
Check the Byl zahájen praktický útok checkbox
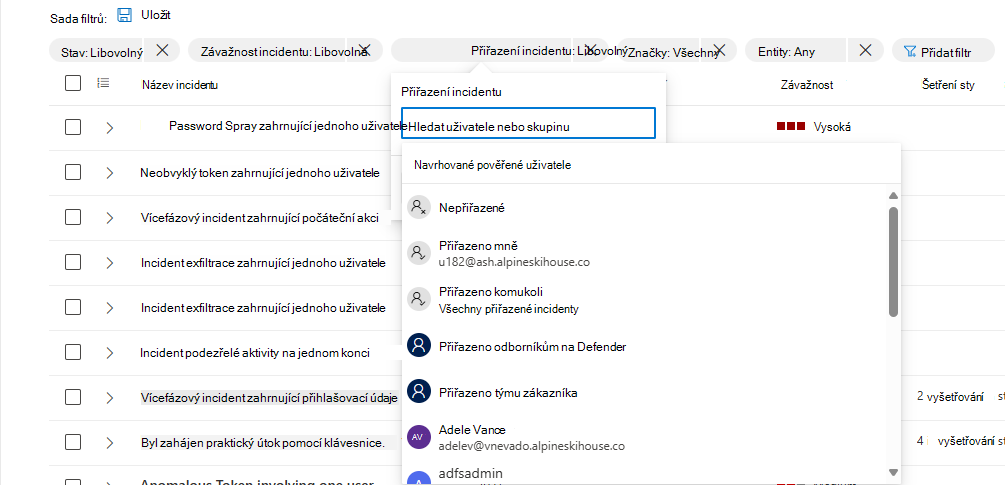click(x=73, y=442)
